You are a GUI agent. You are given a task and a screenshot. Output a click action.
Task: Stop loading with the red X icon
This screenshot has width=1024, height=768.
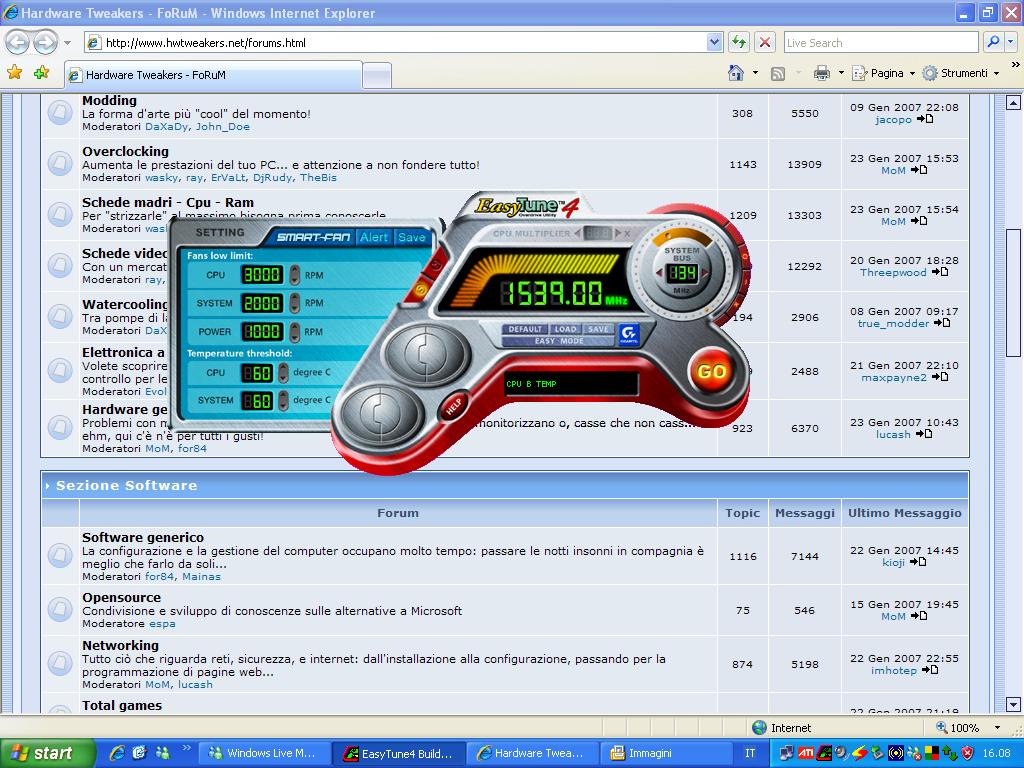click(765, 42)
